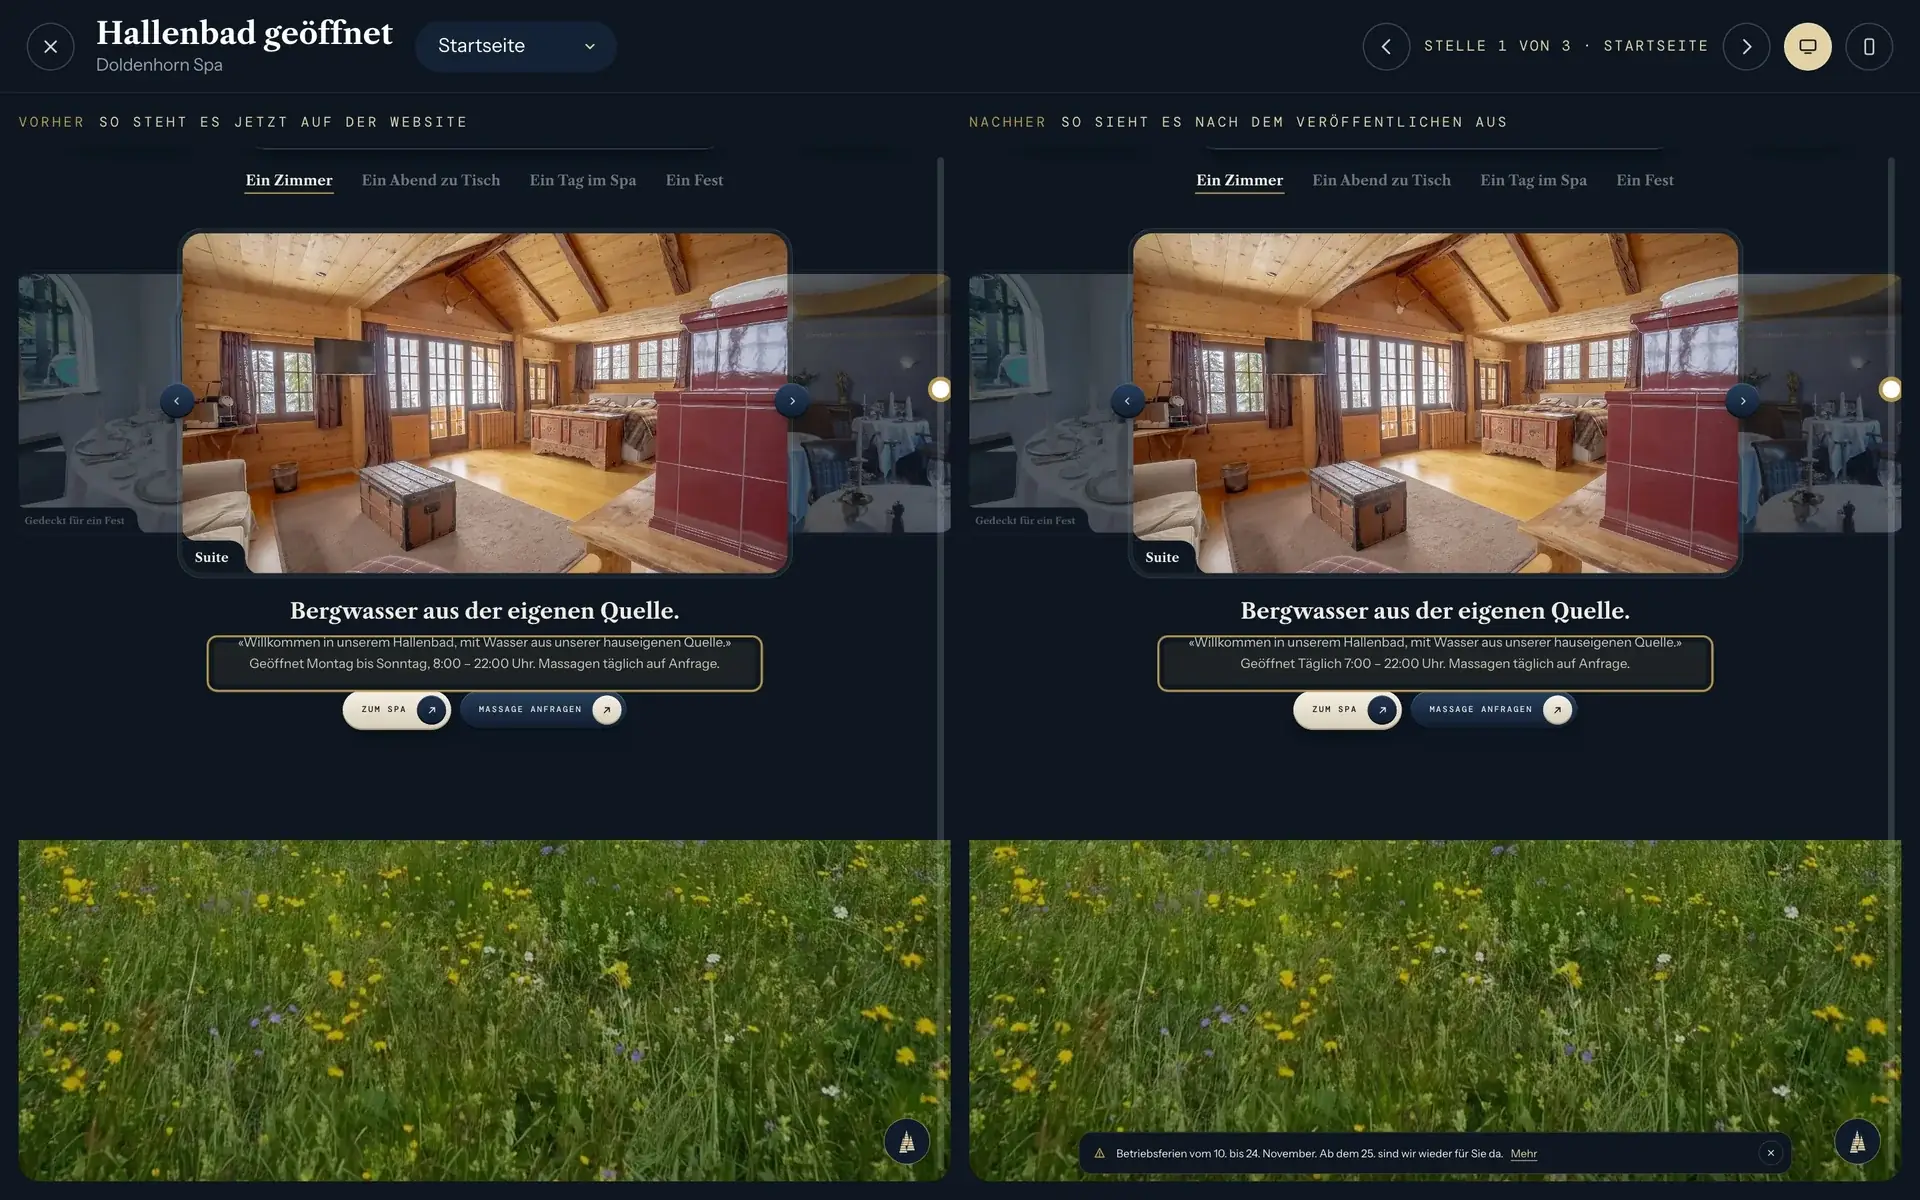Select 'Ein Abend zu Tisch' in Vorher pane
Image resolution: width=1920 pixels, height=1200 pixels.
coord(431,180)
